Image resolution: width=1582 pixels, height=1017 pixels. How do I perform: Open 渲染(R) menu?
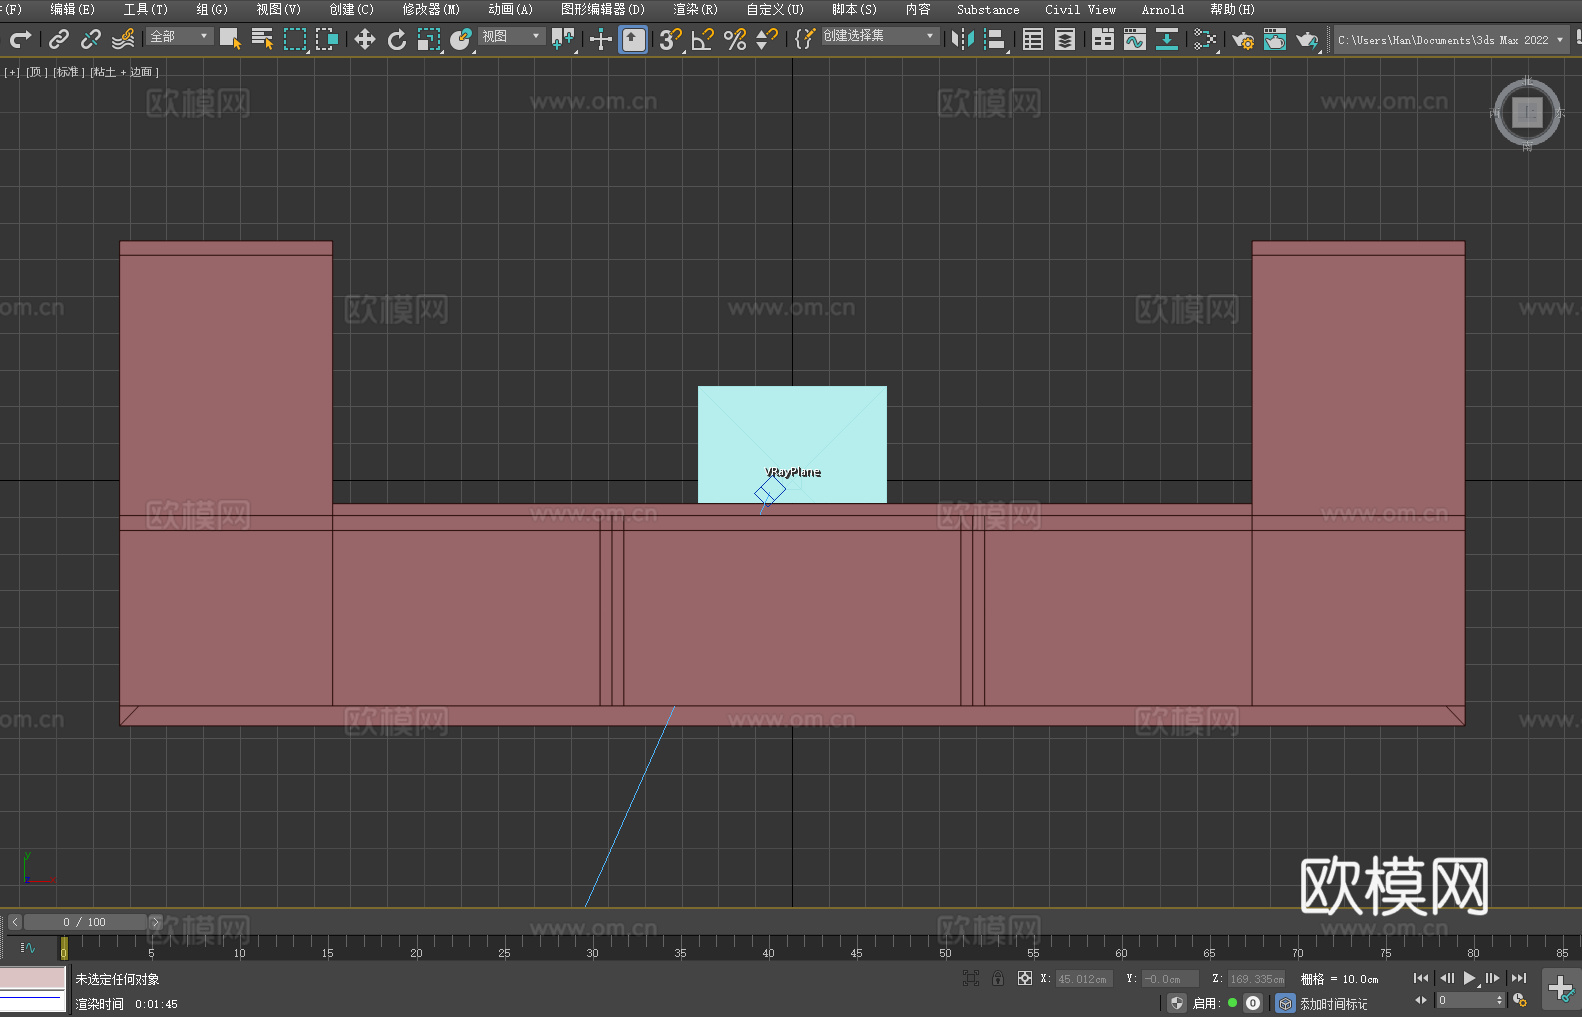click(x=695, y=9)
